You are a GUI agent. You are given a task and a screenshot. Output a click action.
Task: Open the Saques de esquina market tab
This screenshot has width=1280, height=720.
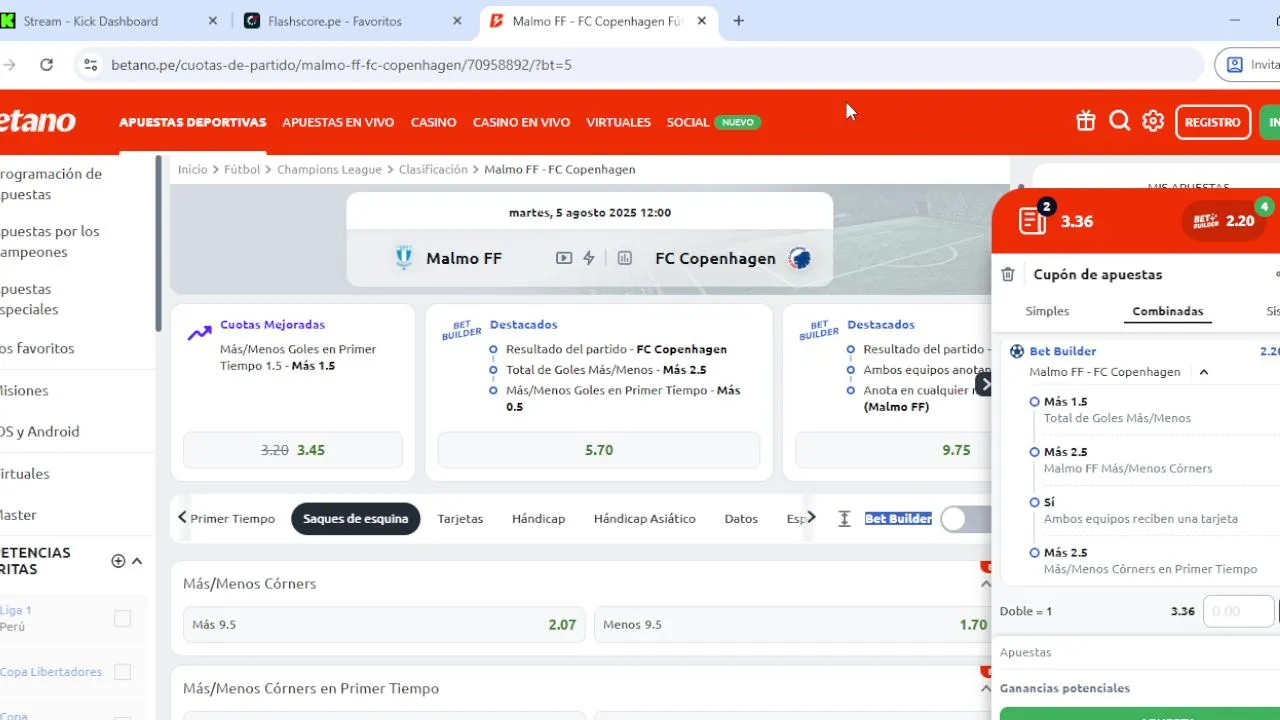click(x=356, y=519)
